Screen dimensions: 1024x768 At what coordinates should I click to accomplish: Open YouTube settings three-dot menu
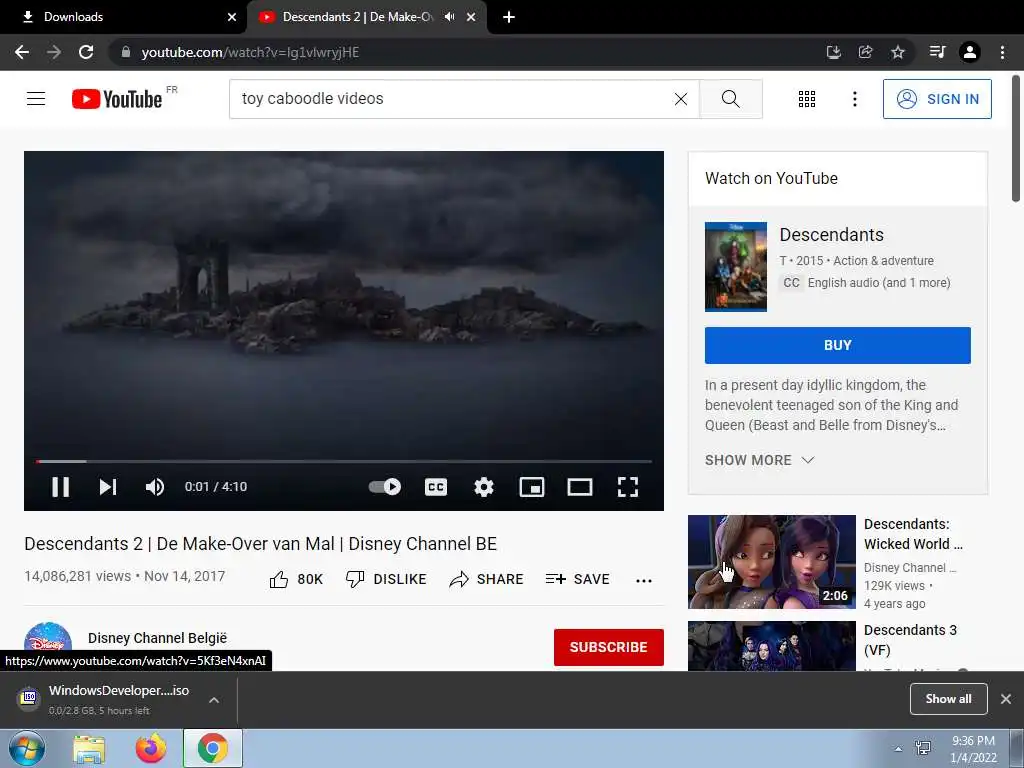pyautogui.click(x=854, y=99)
